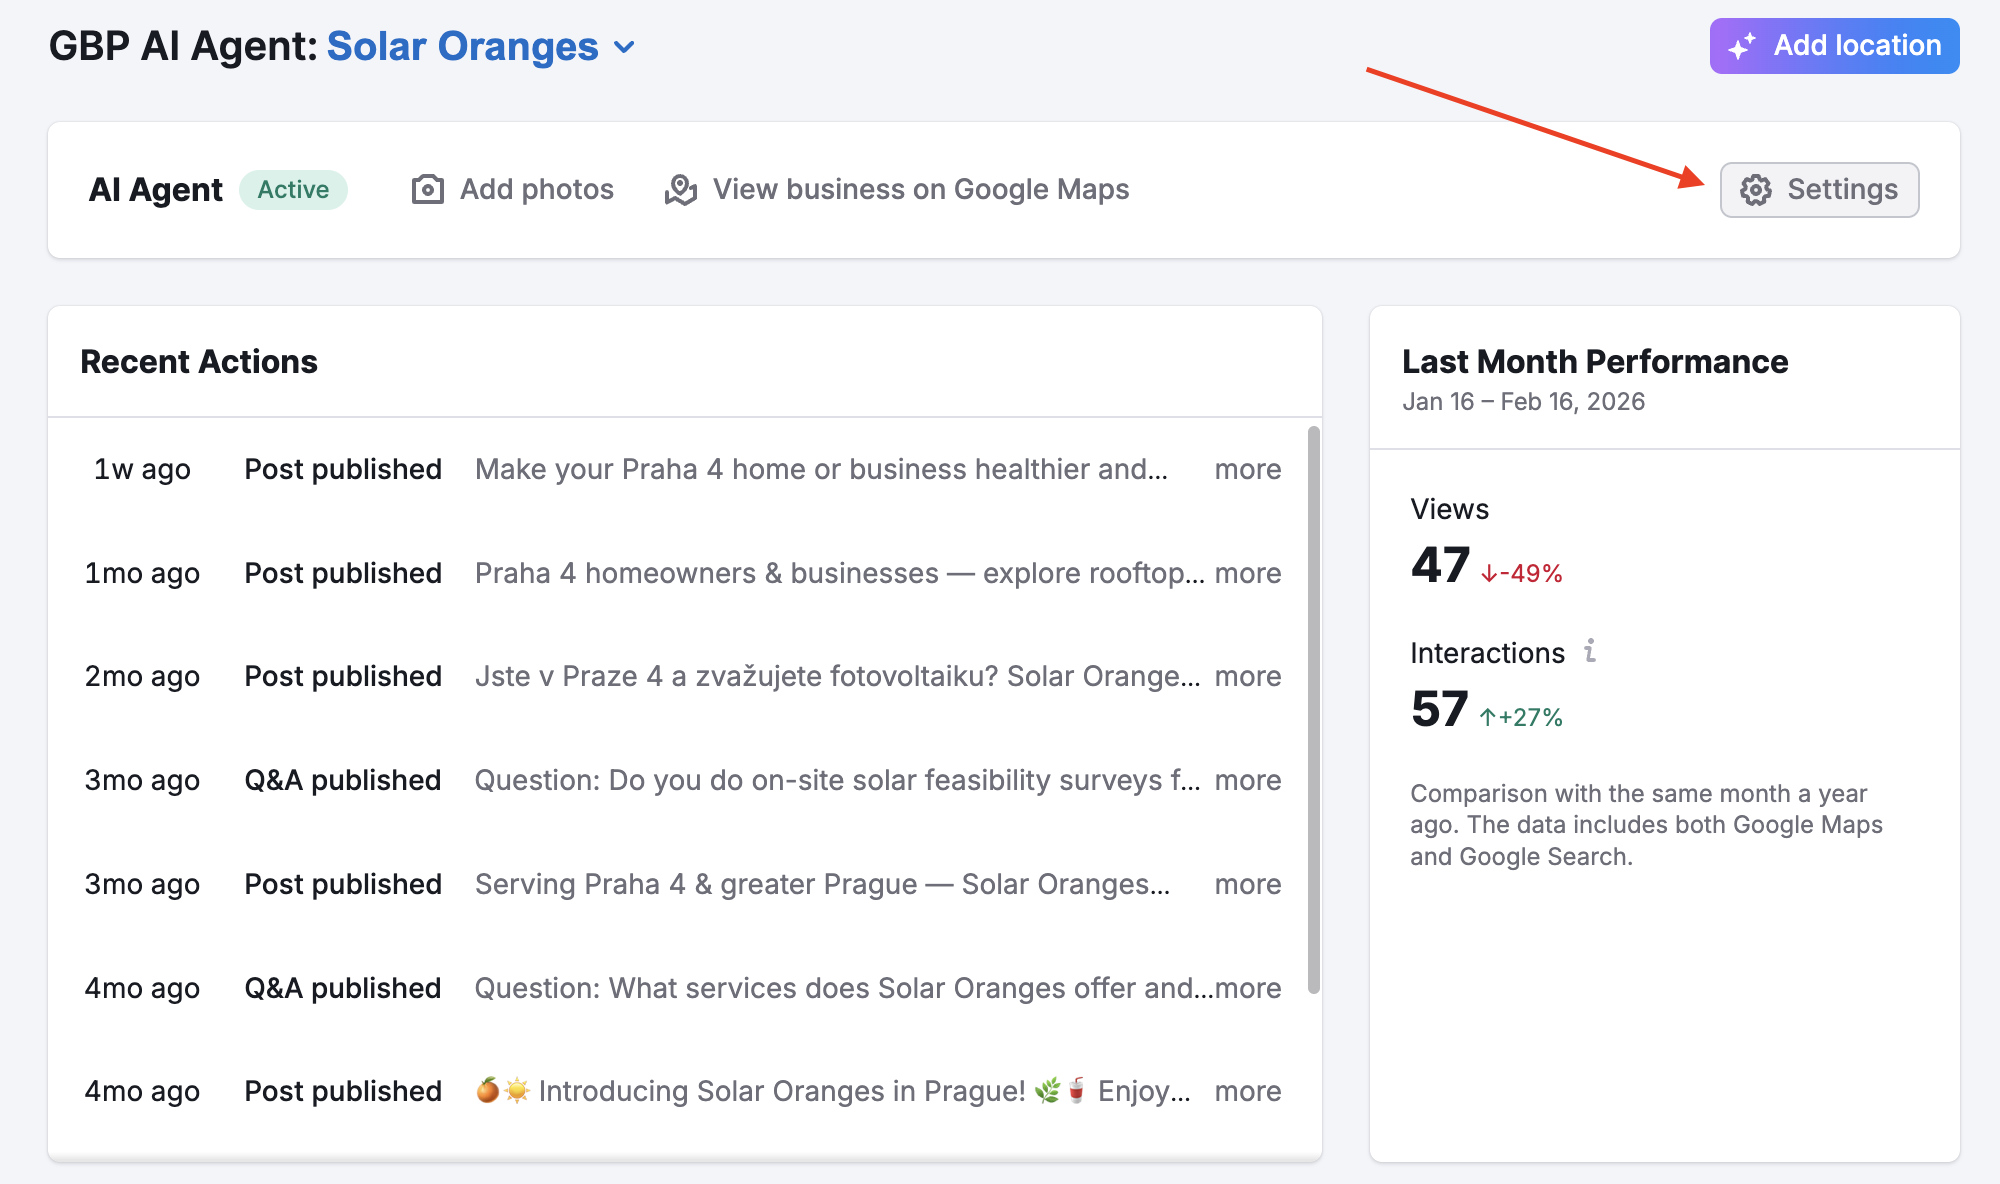Viewport: 2000px width, 1184px height.
Task: Click the Google Maps pin icon
Action: pyautogui.click(x=681, y=189)
